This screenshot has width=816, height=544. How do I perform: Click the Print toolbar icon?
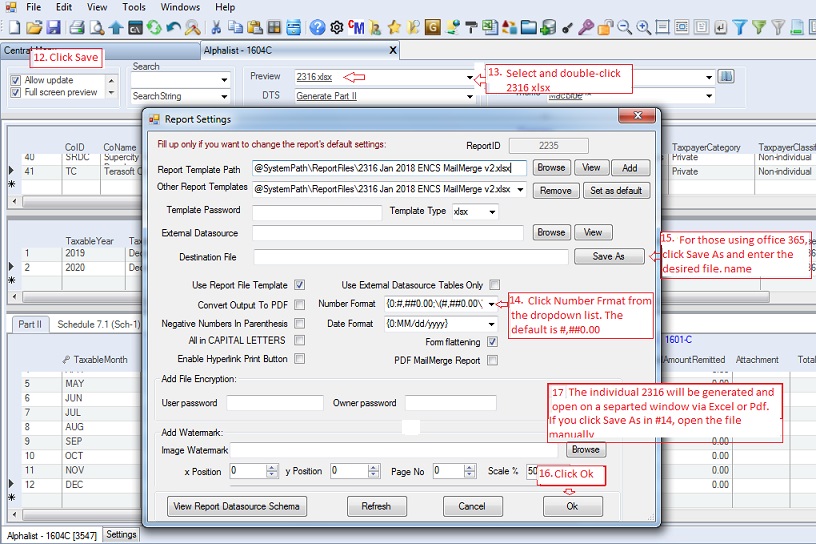click(77, 27)
